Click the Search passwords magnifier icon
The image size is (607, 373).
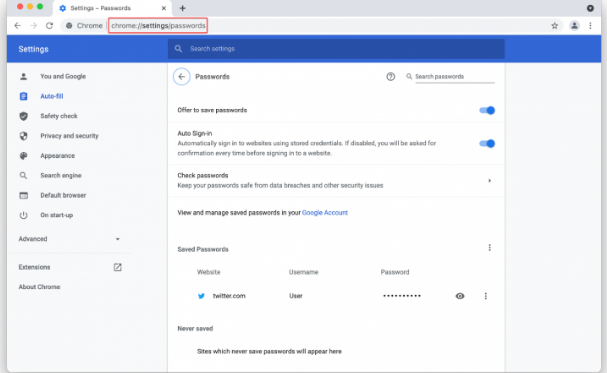409,76
